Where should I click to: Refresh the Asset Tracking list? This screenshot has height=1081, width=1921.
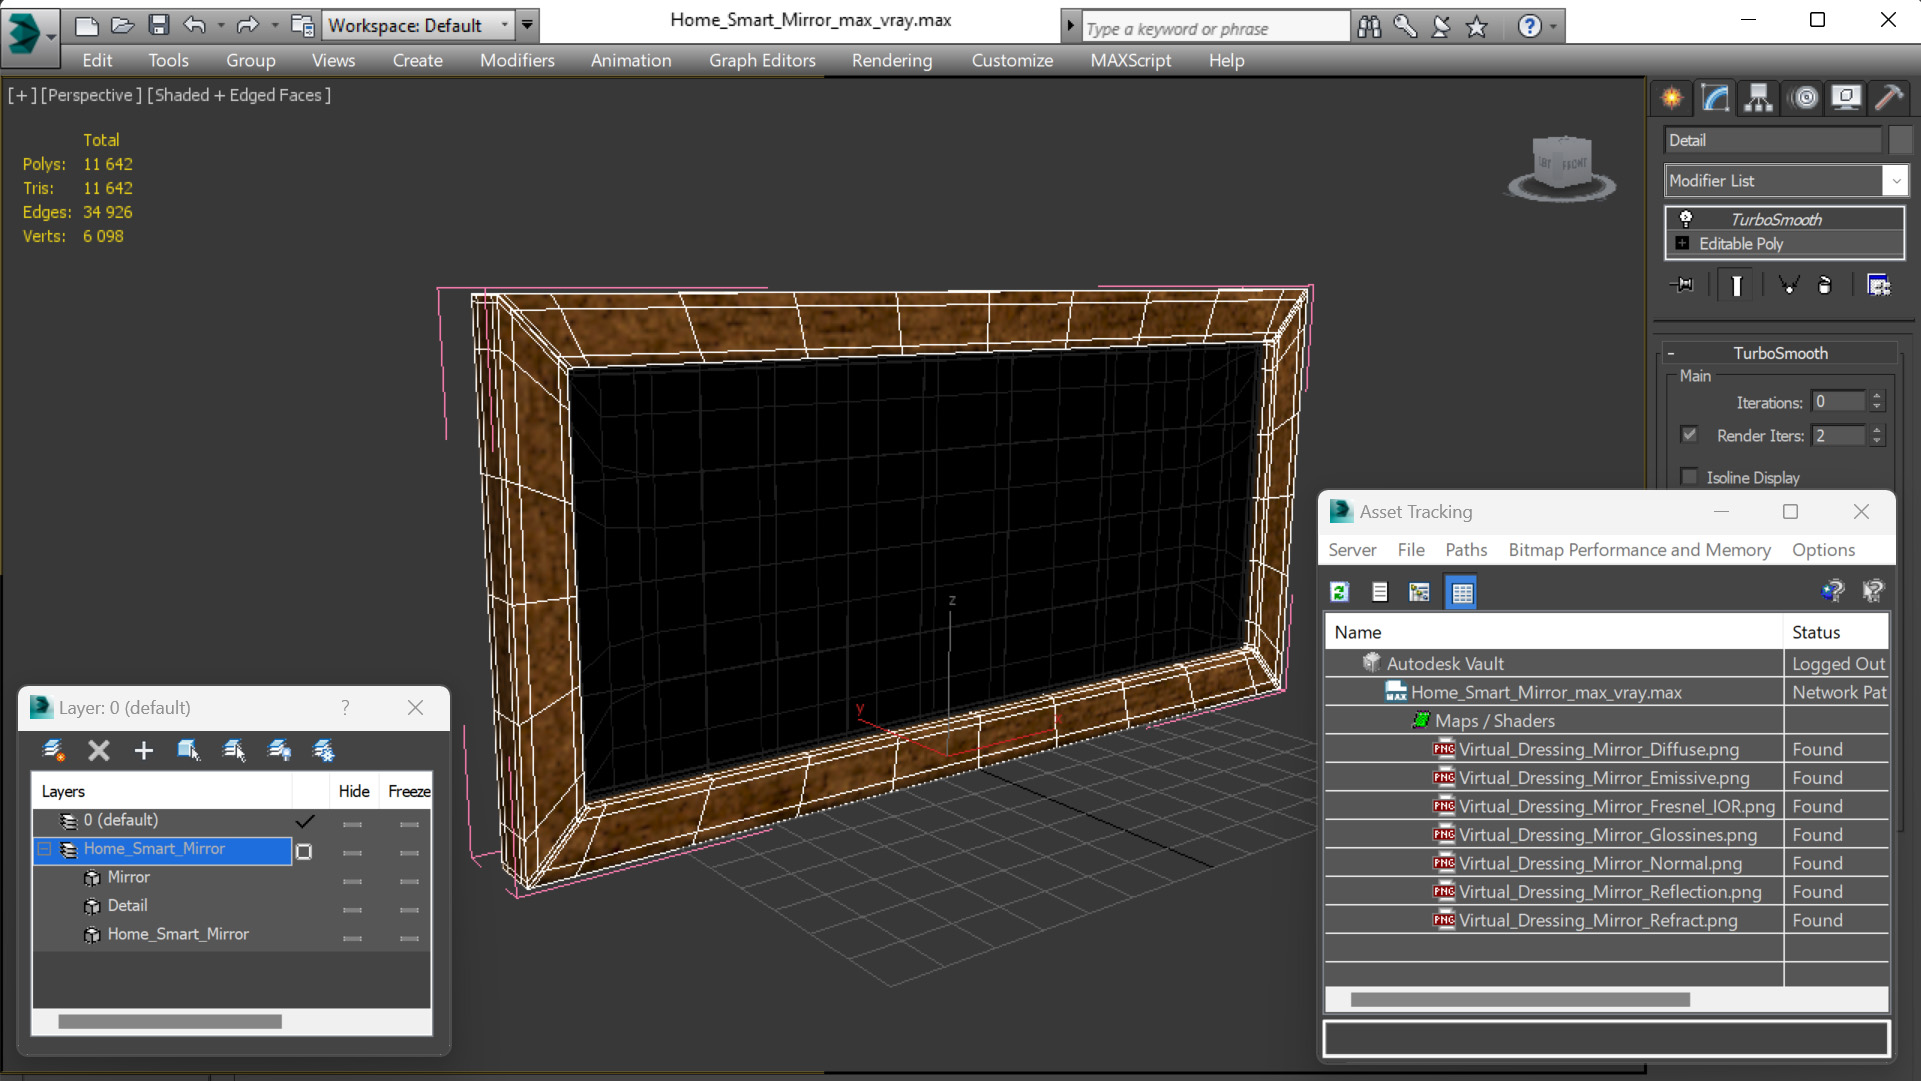tap(1340, 592)
